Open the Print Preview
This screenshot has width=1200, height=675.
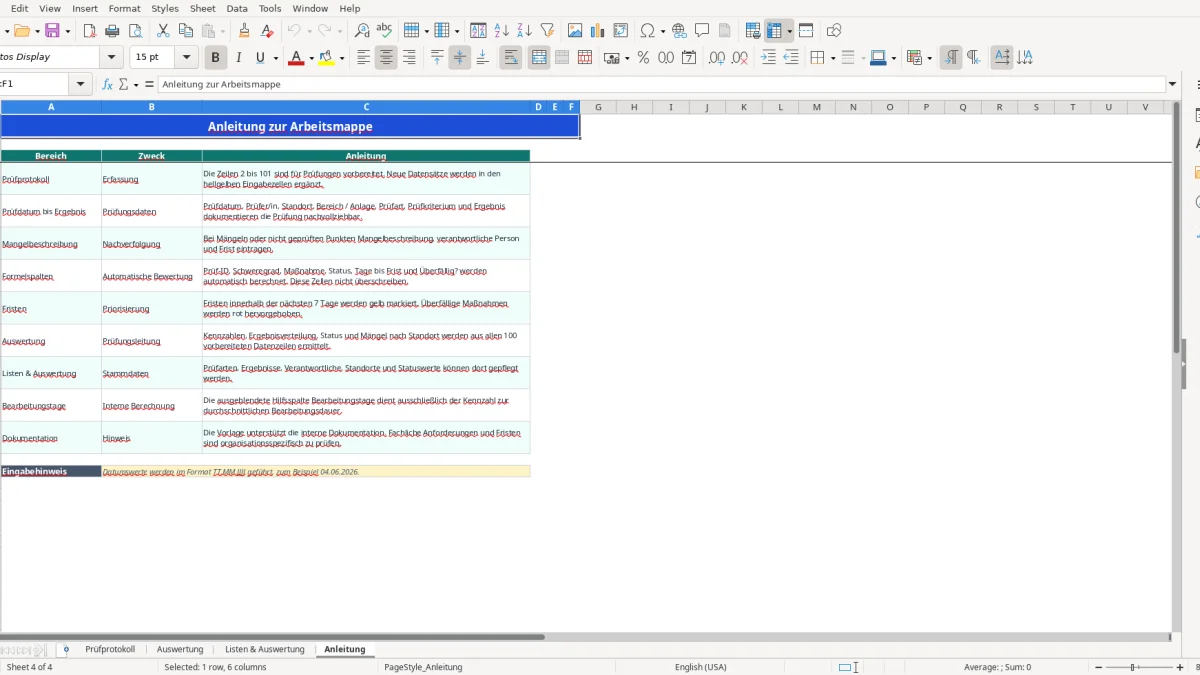pos(135,31)
